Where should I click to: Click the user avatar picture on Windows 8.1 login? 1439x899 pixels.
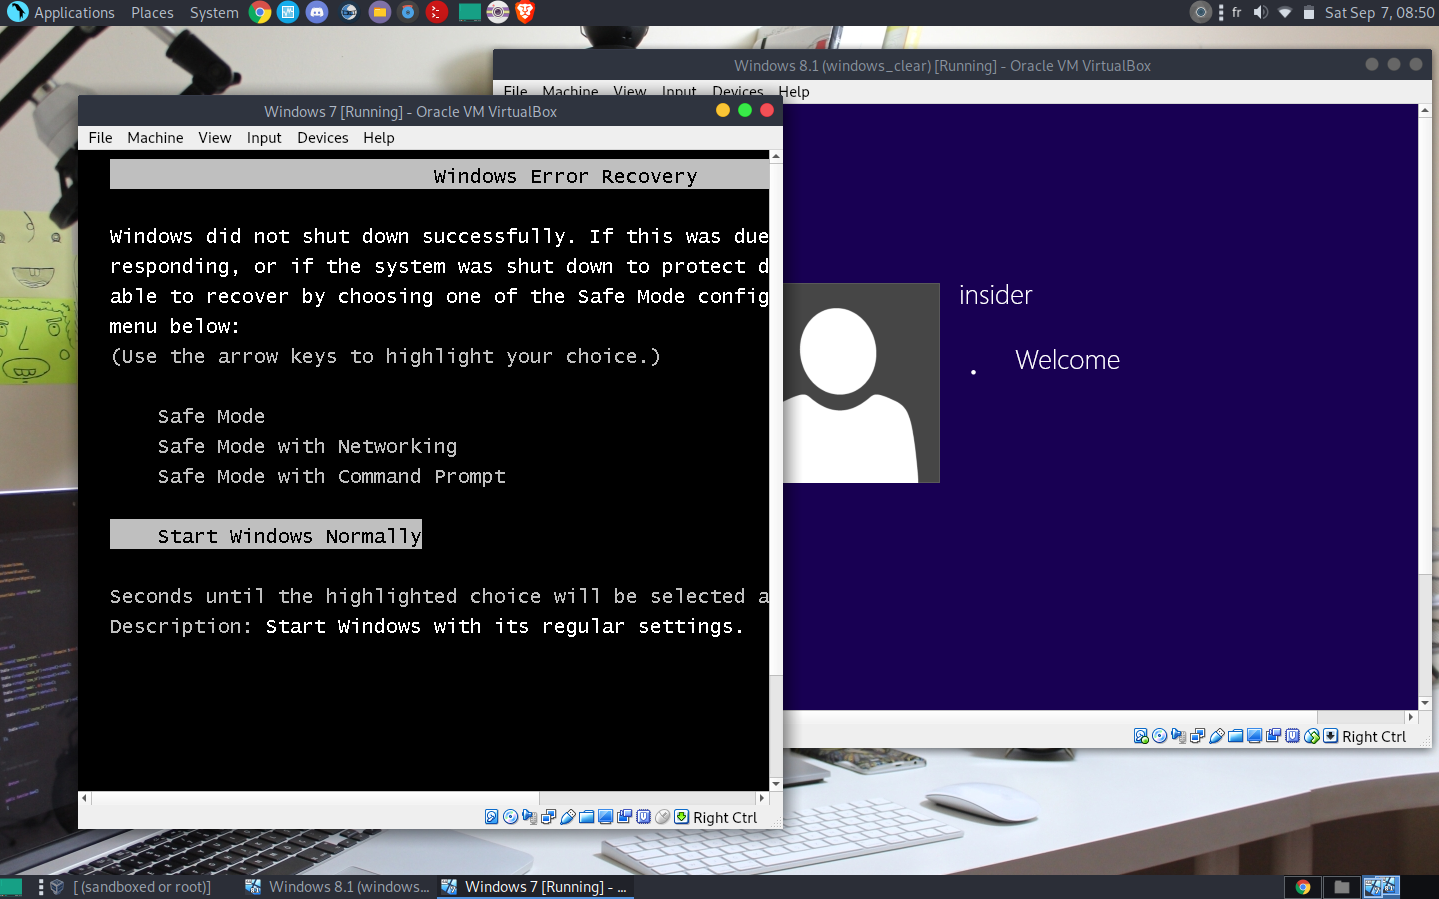click(861, 383)
